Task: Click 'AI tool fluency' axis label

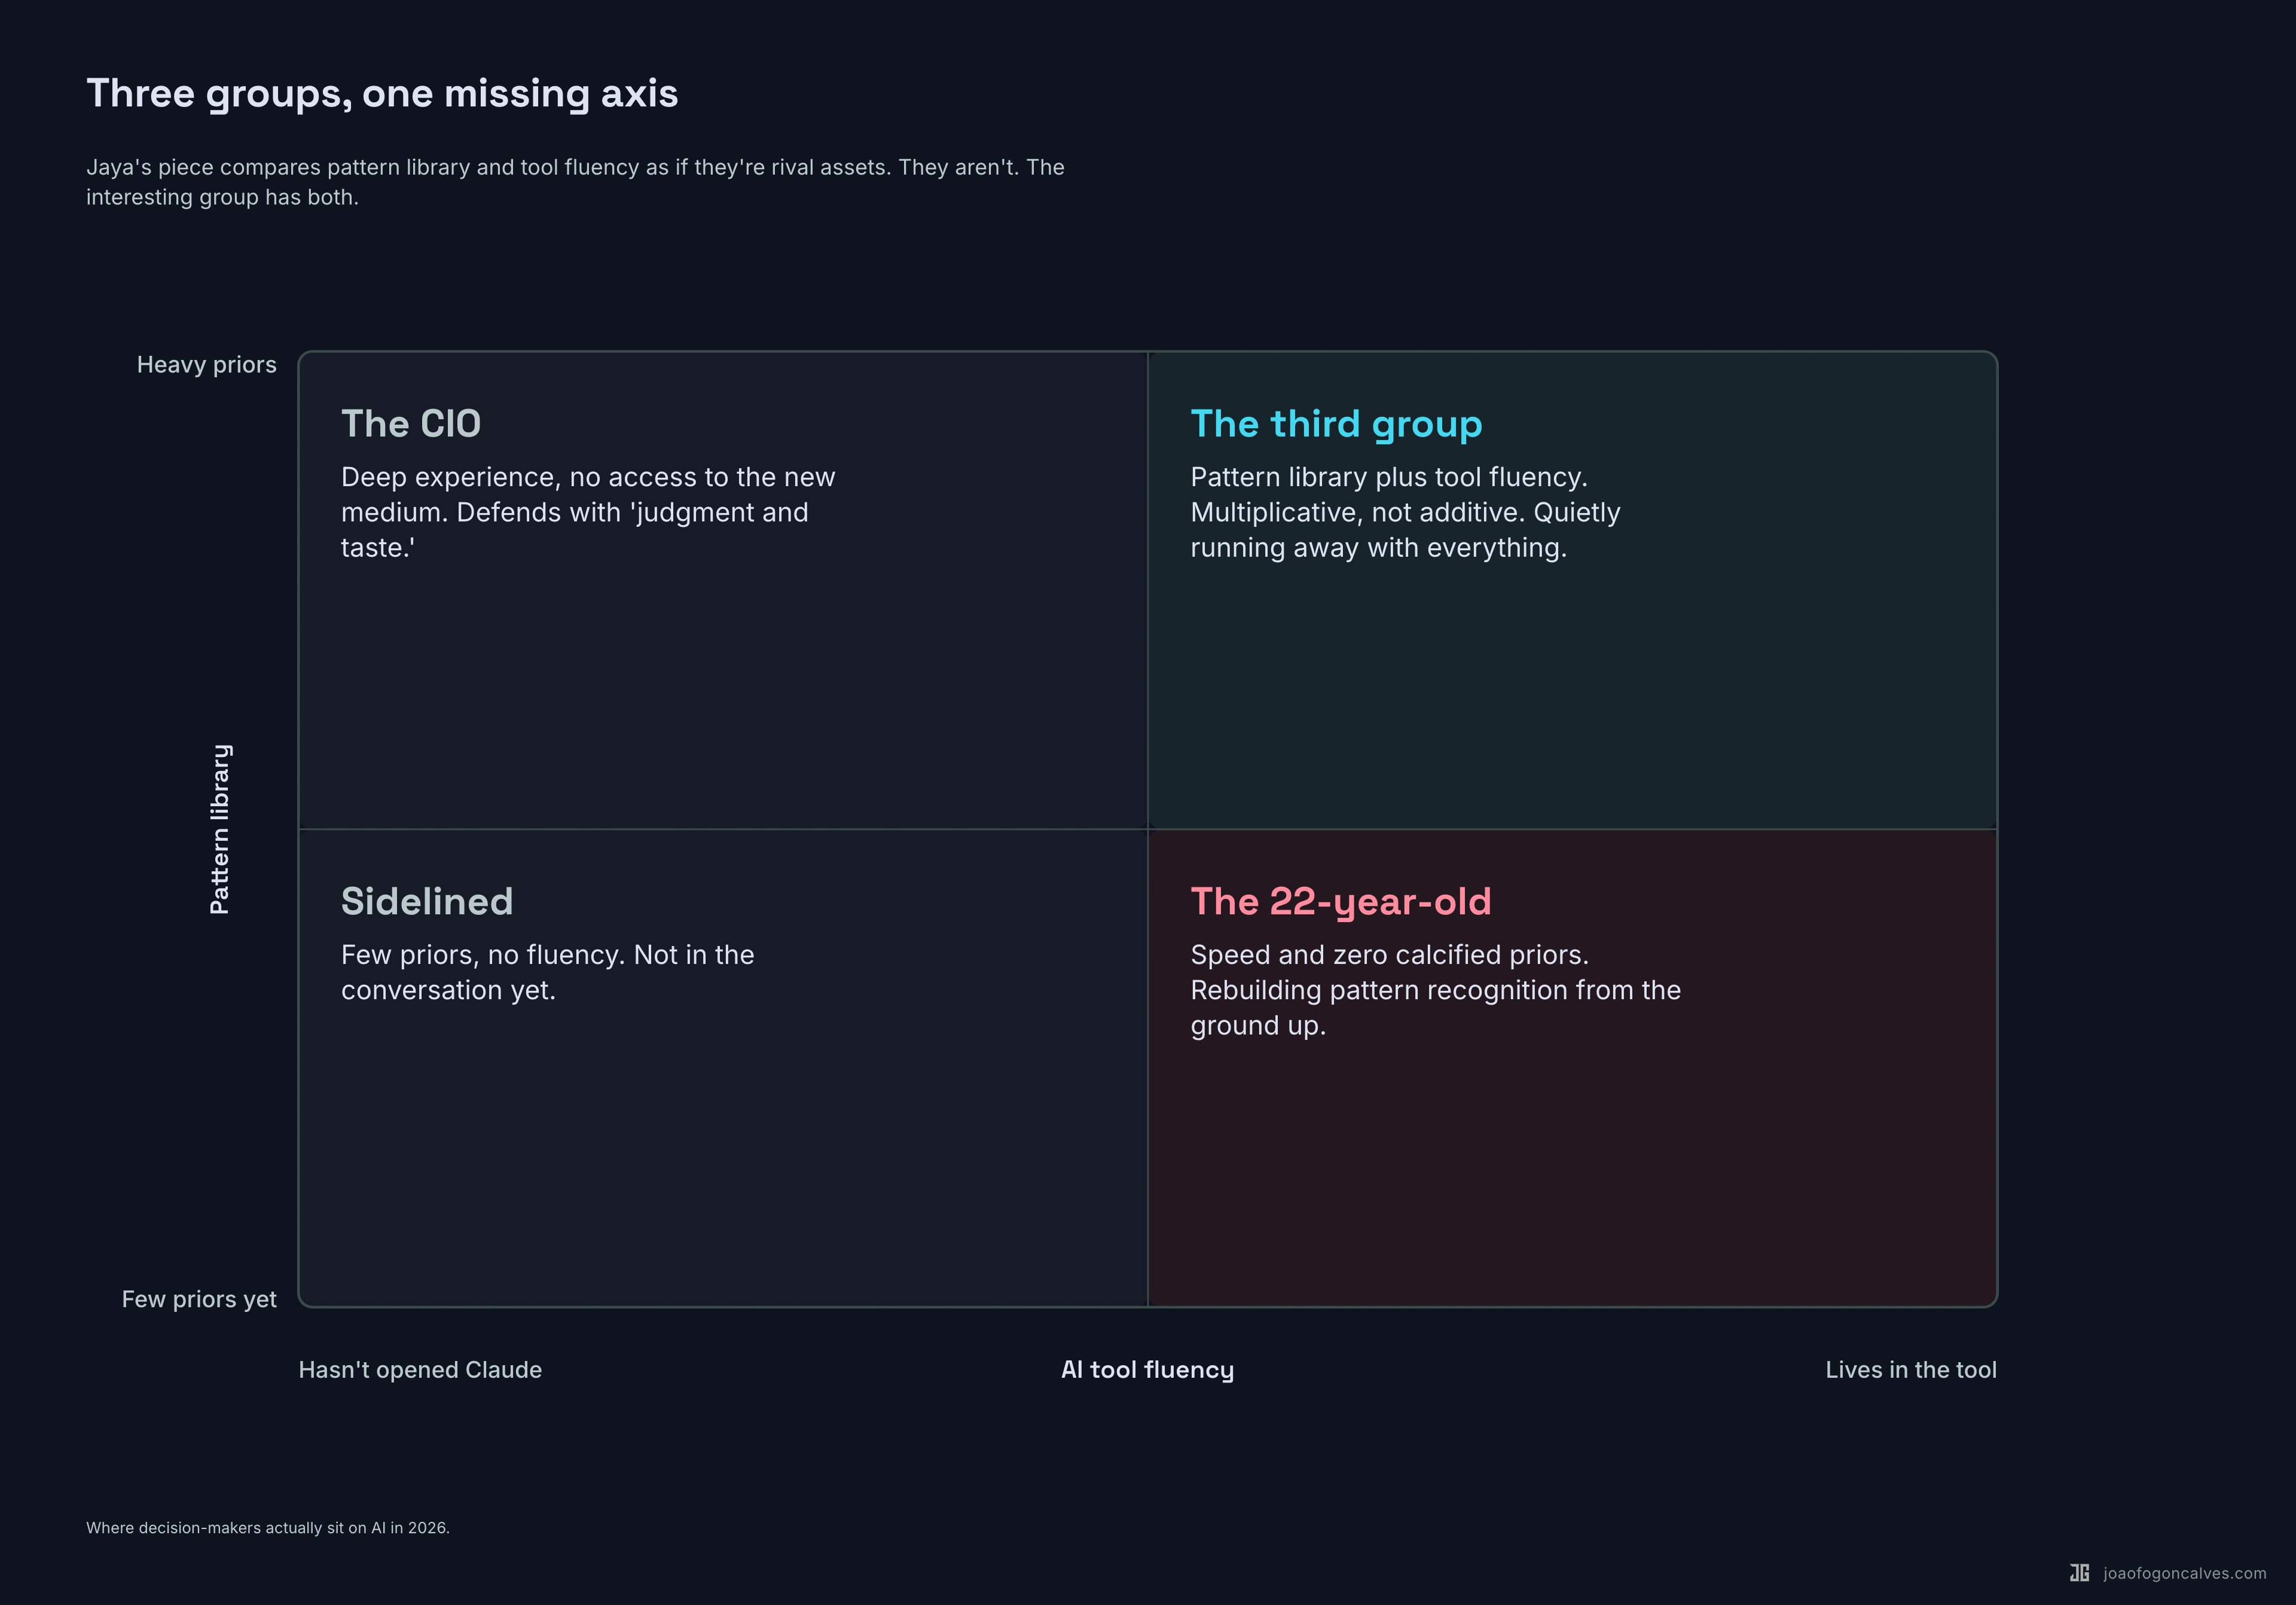Action: [1147, 1370]
